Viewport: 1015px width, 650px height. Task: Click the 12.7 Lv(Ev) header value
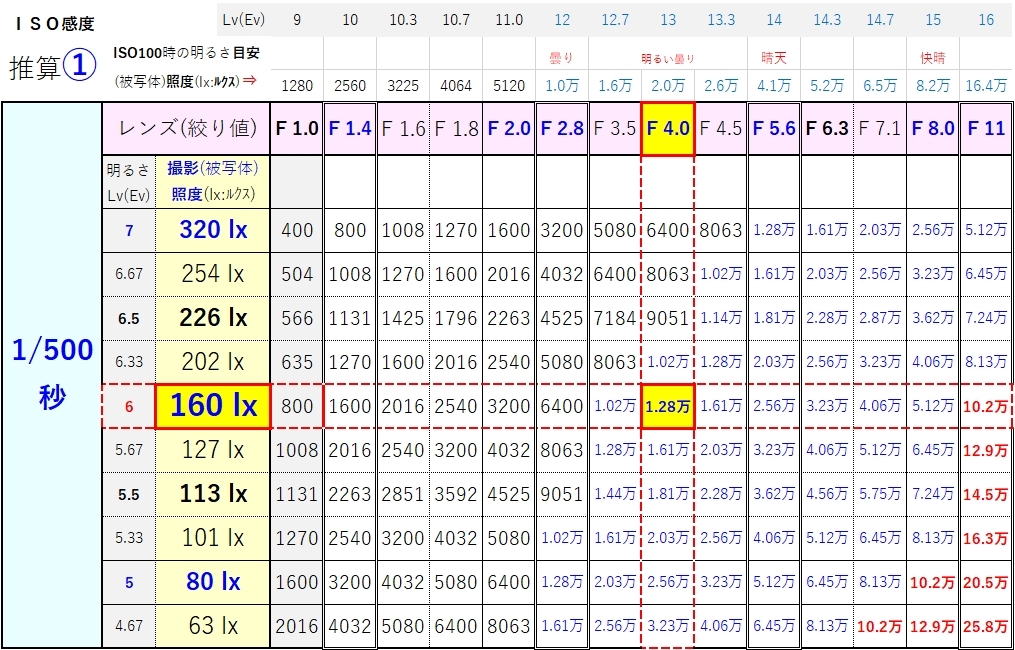coord(615,20)
